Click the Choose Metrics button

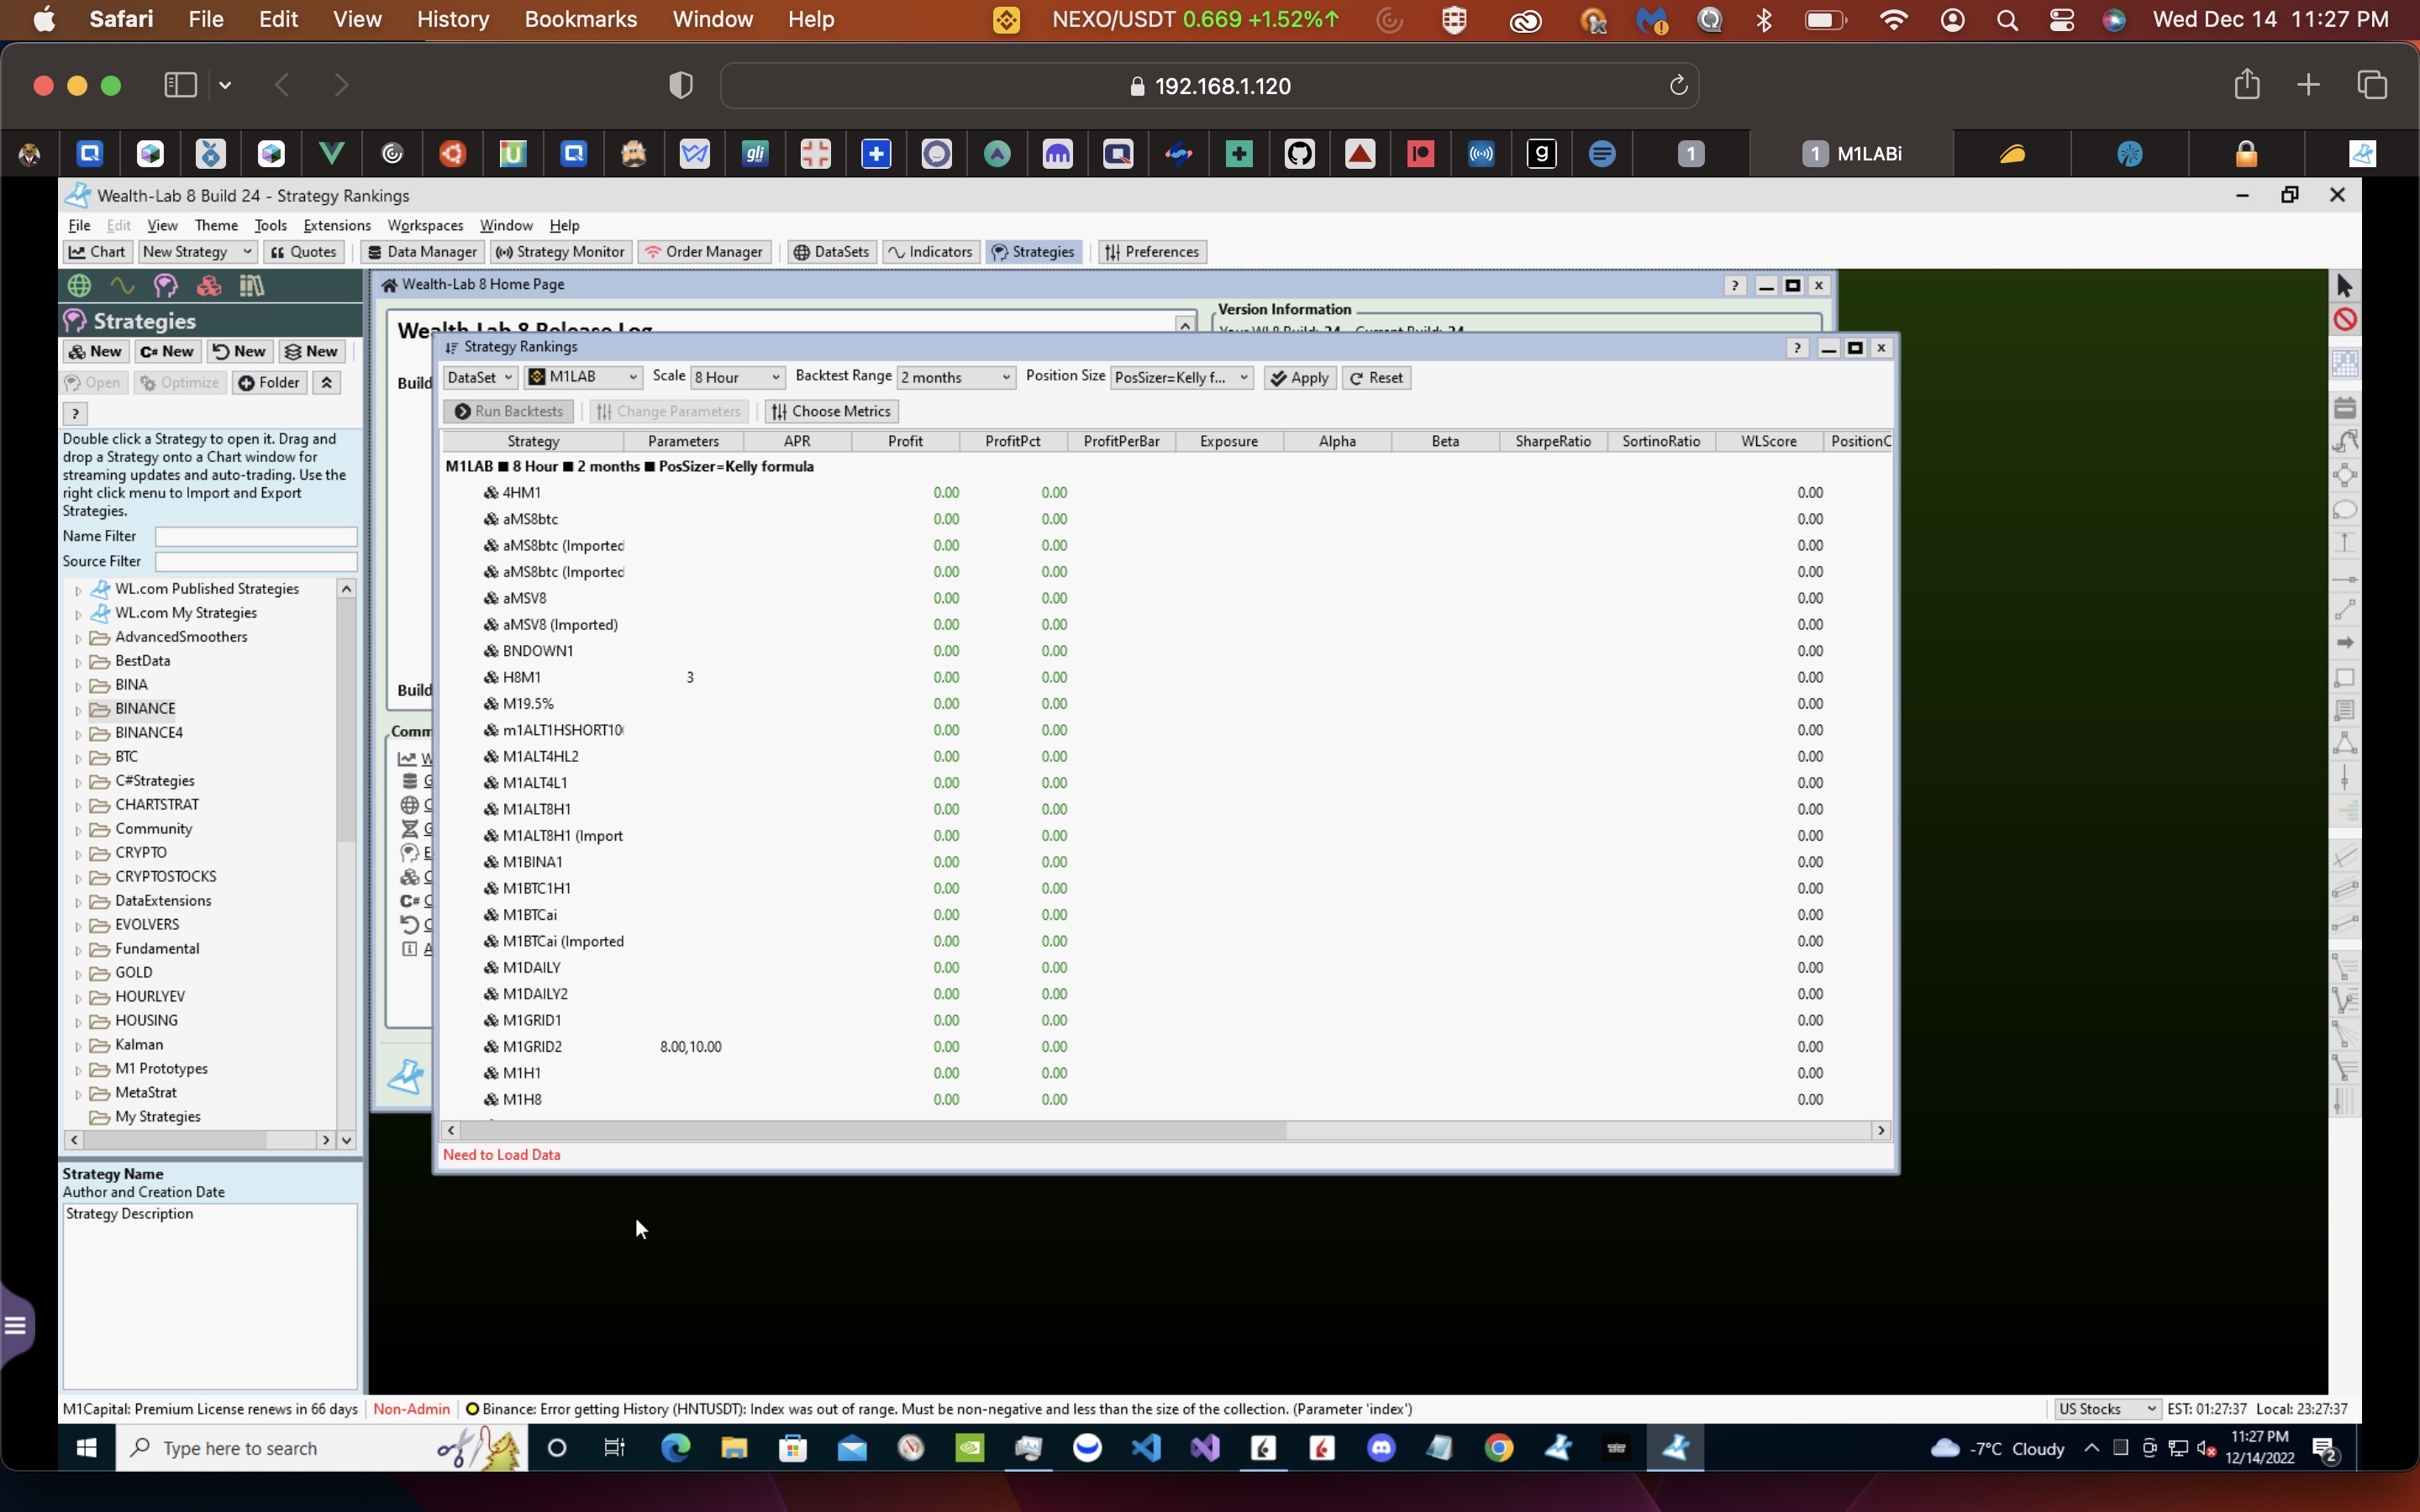pos(831,411)
